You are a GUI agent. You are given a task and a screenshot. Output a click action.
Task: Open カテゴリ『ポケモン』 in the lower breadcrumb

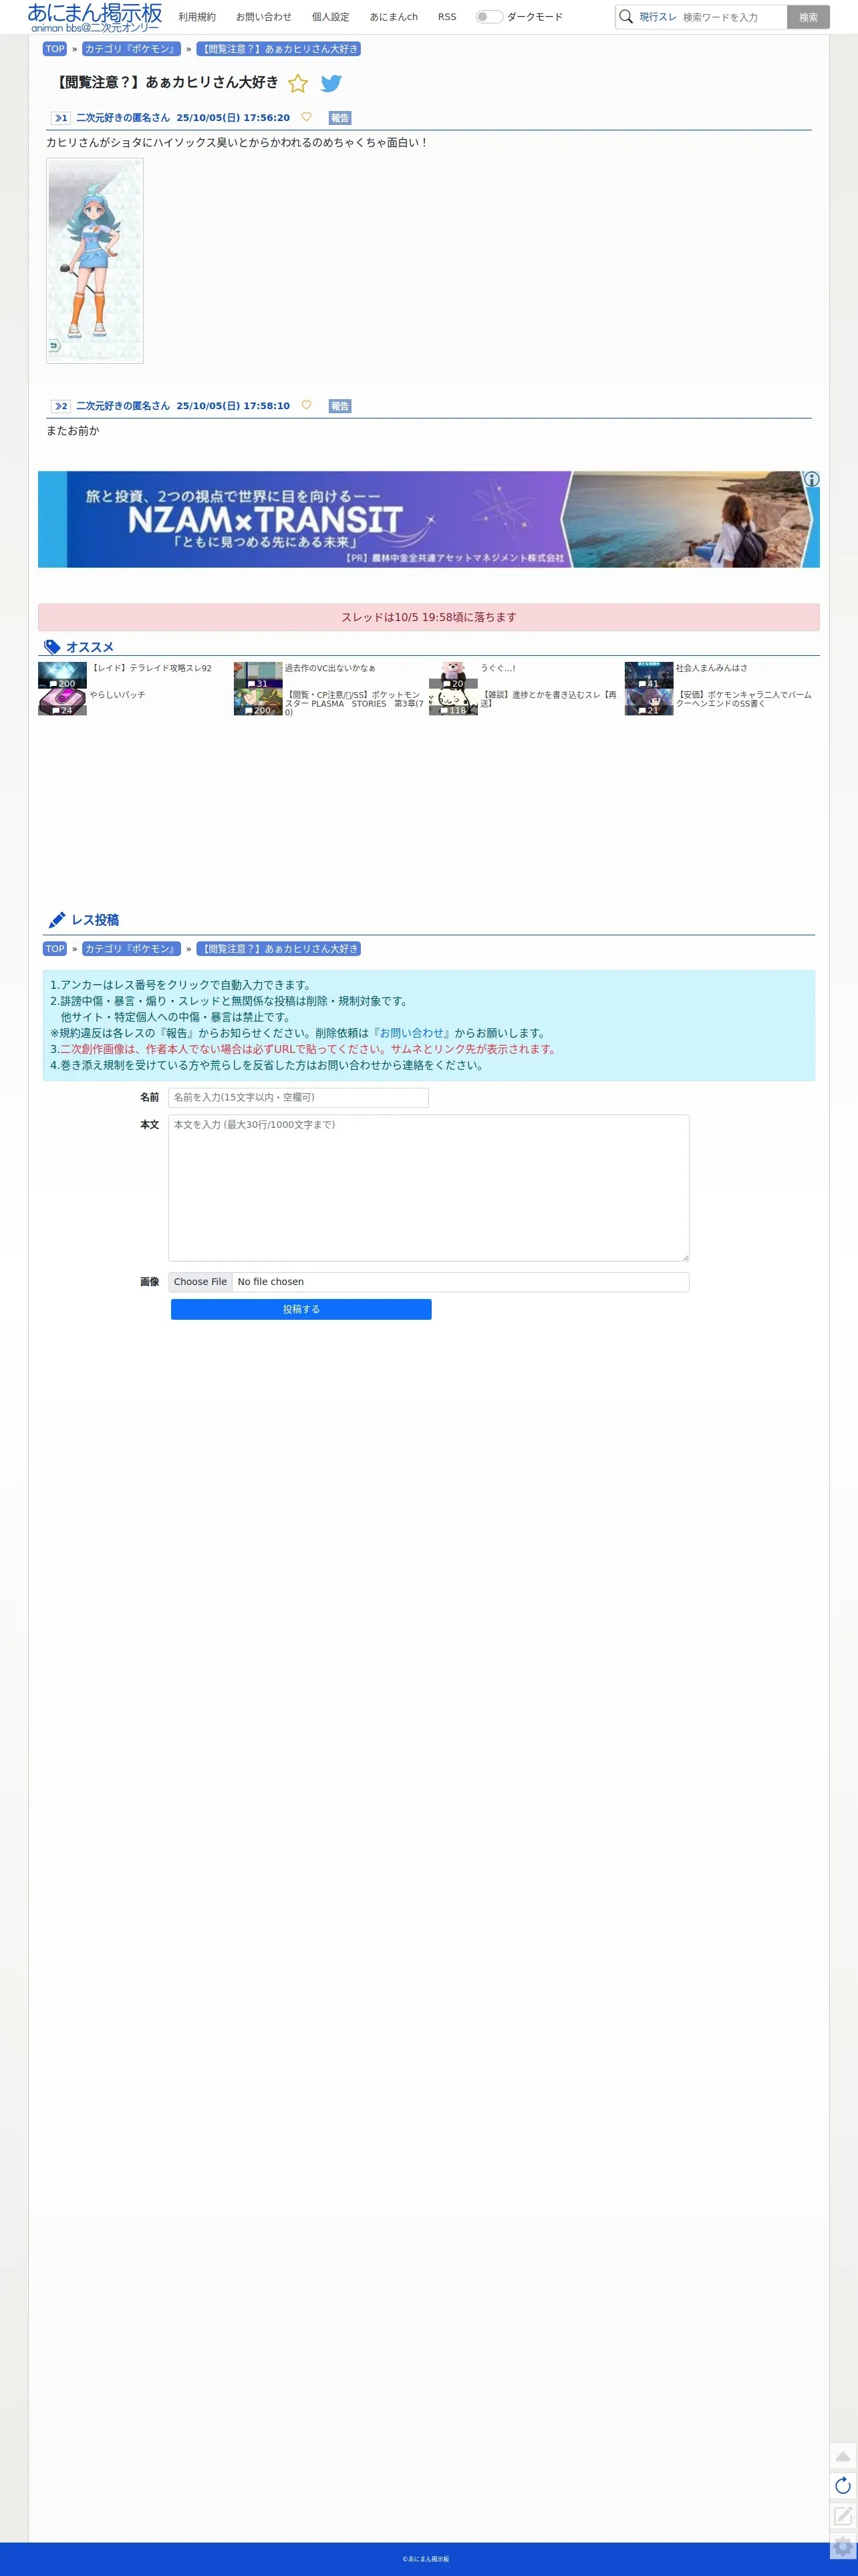point(131,949)
